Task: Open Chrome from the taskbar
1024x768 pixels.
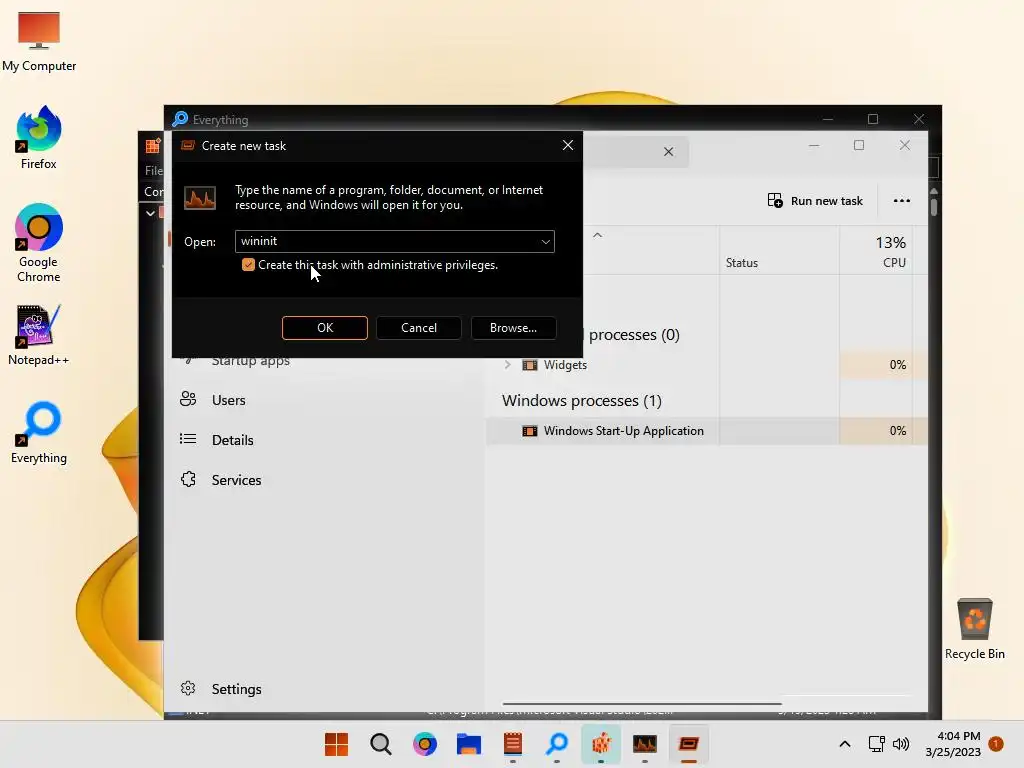Action: (x=424, y=744)
